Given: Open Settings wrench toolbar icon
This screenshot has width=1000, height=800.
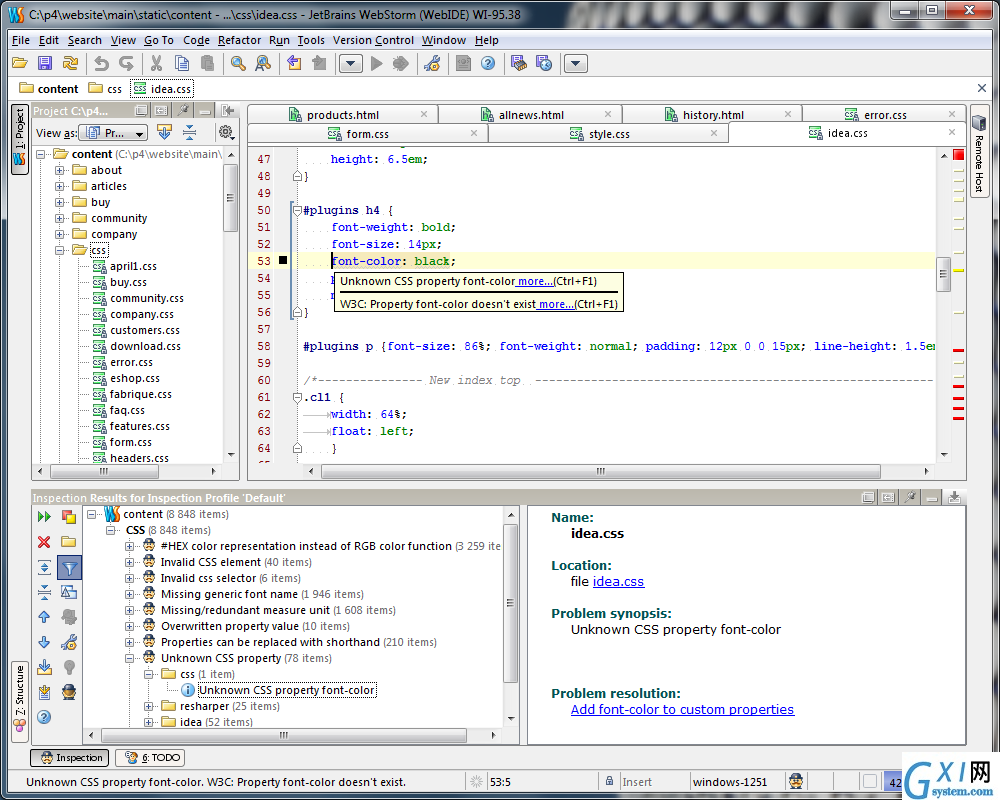Looking at the screenshot, I should 432,63.
